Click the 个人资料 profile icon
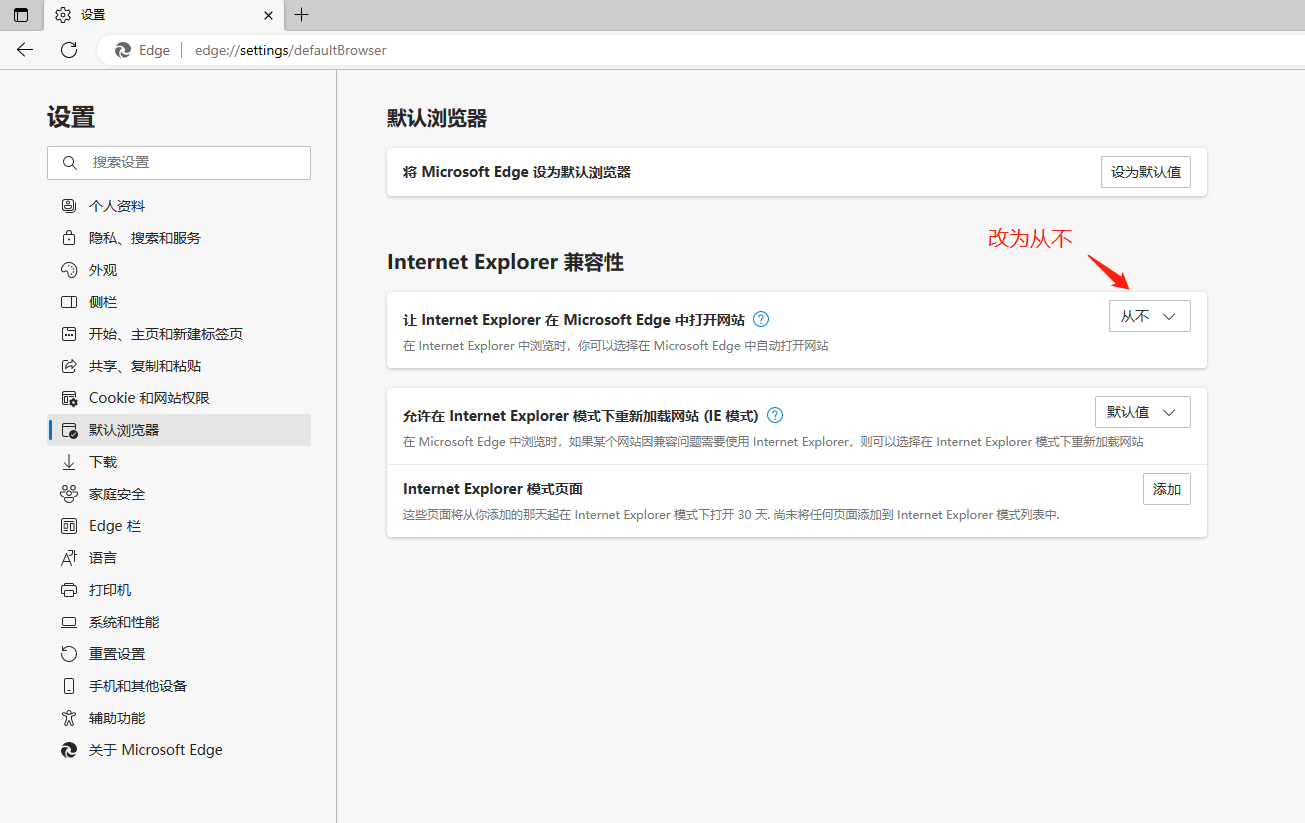 [69, 206]
